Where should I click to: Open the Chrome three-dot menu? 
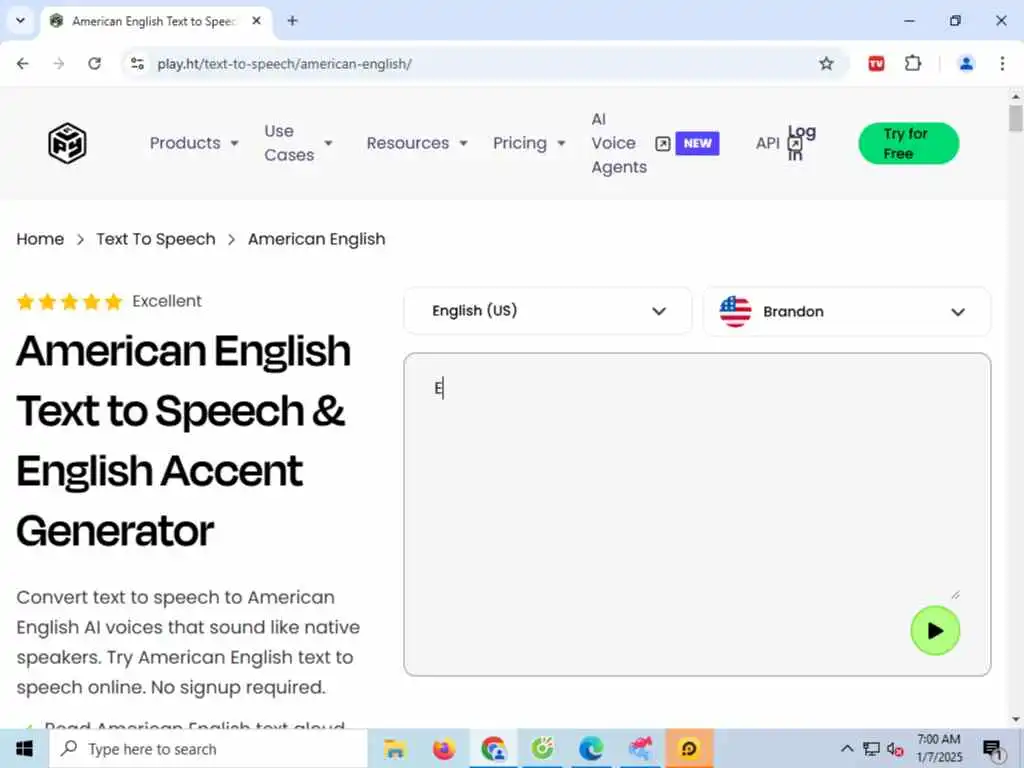point(1002,63)
